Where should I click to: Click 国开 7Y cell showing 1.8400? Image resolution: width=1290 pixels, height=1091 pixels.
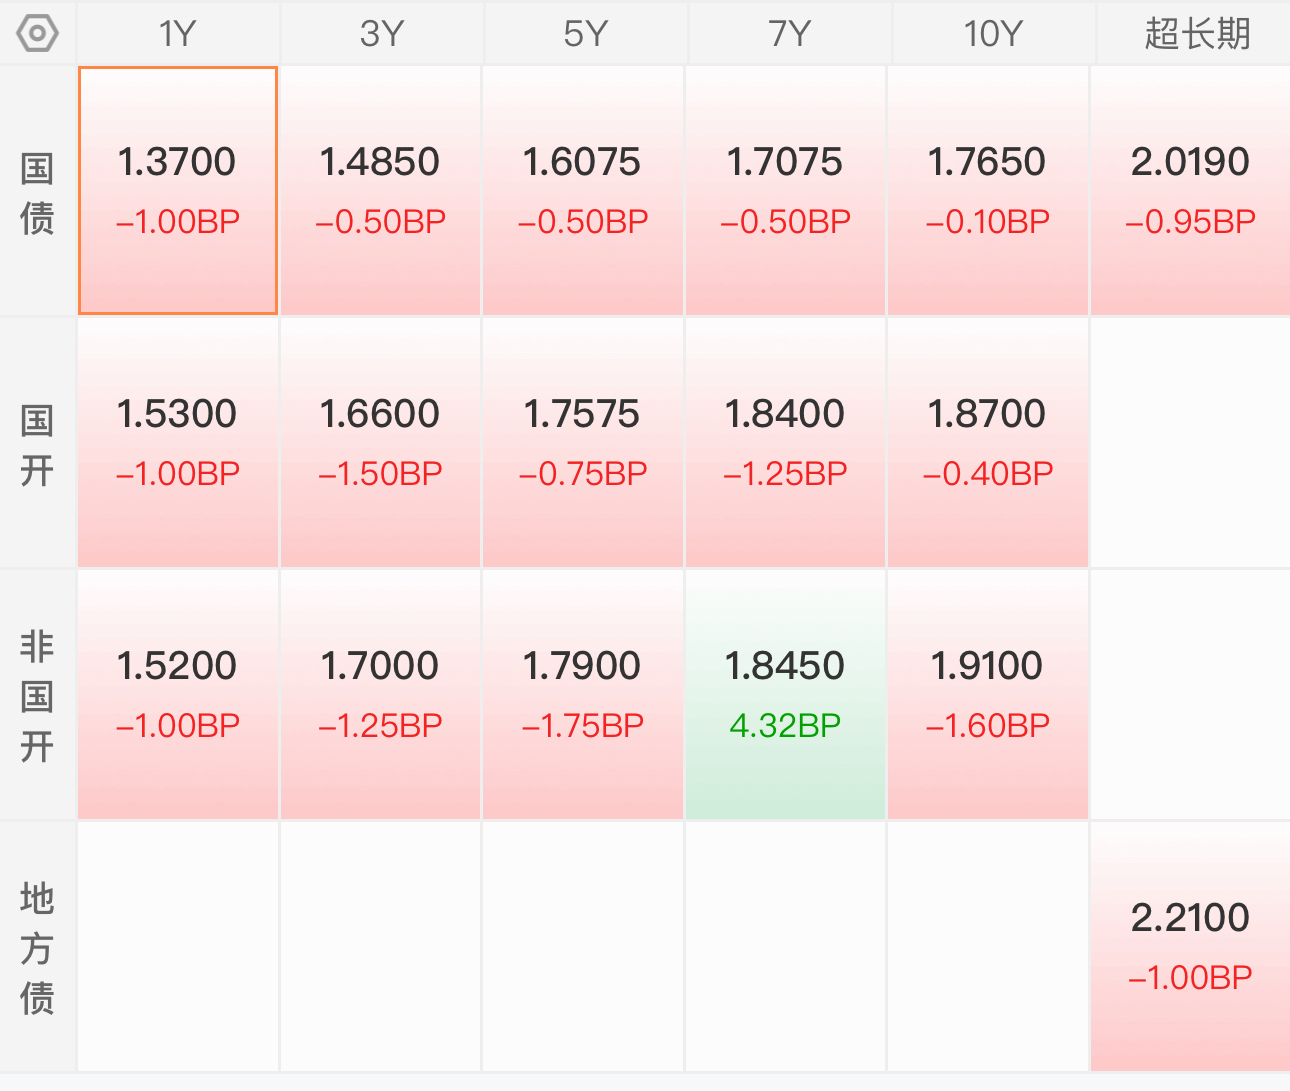pos(785,443)
